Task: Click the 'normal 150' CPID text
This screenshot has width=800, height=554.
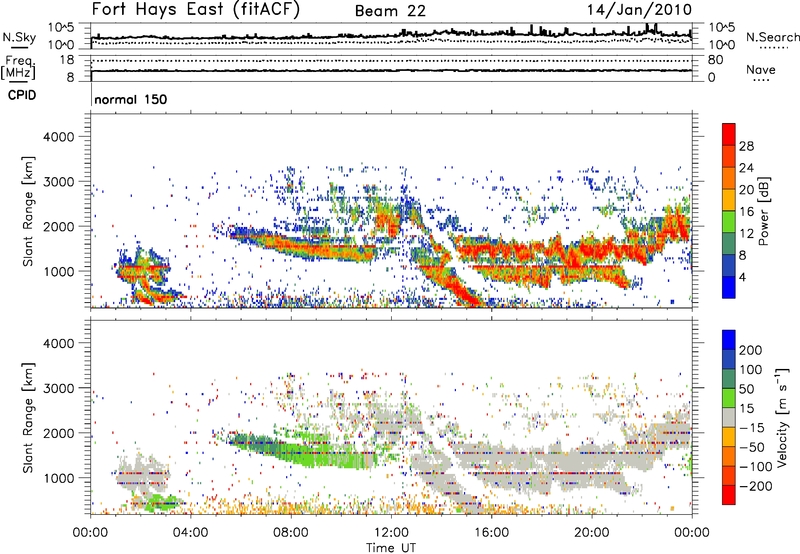Action: (131, 99)
